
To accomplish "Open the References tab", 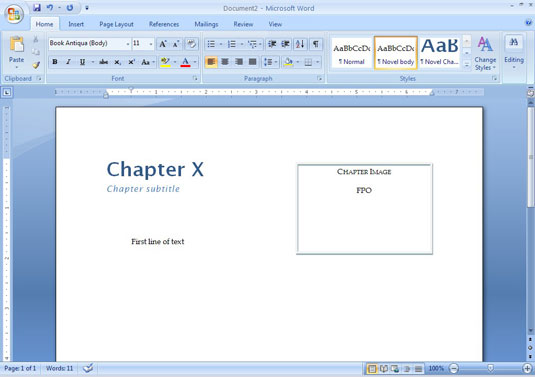I will [x=164, y=24].
